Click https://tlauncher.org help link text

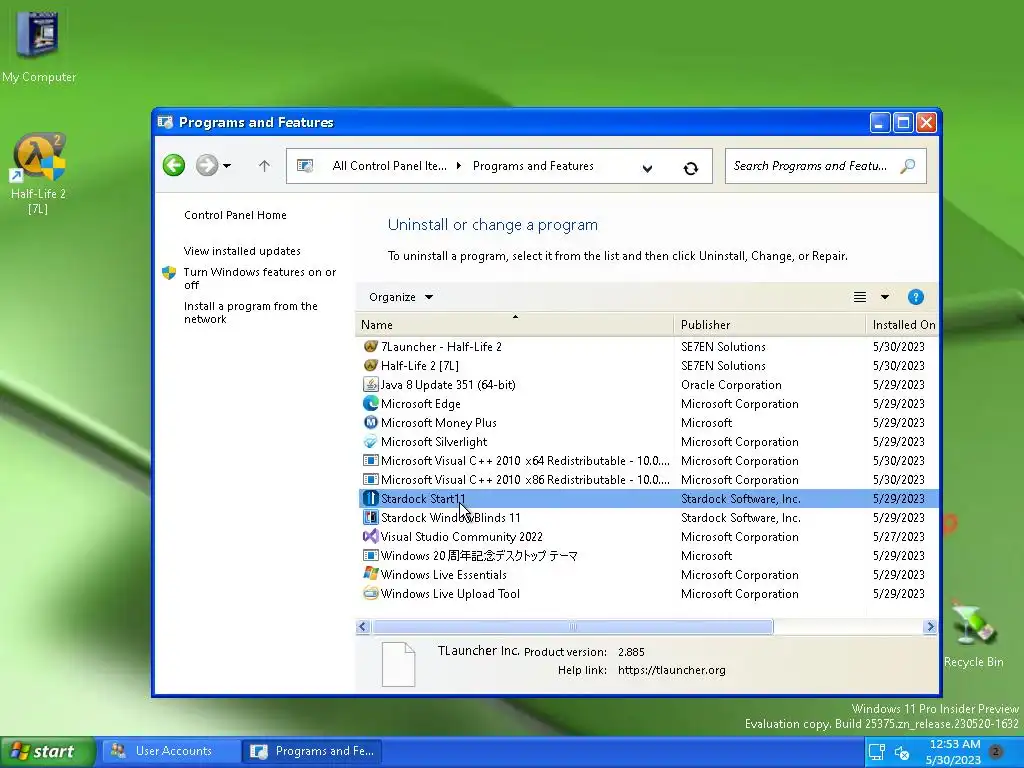[x=671, y=670]
